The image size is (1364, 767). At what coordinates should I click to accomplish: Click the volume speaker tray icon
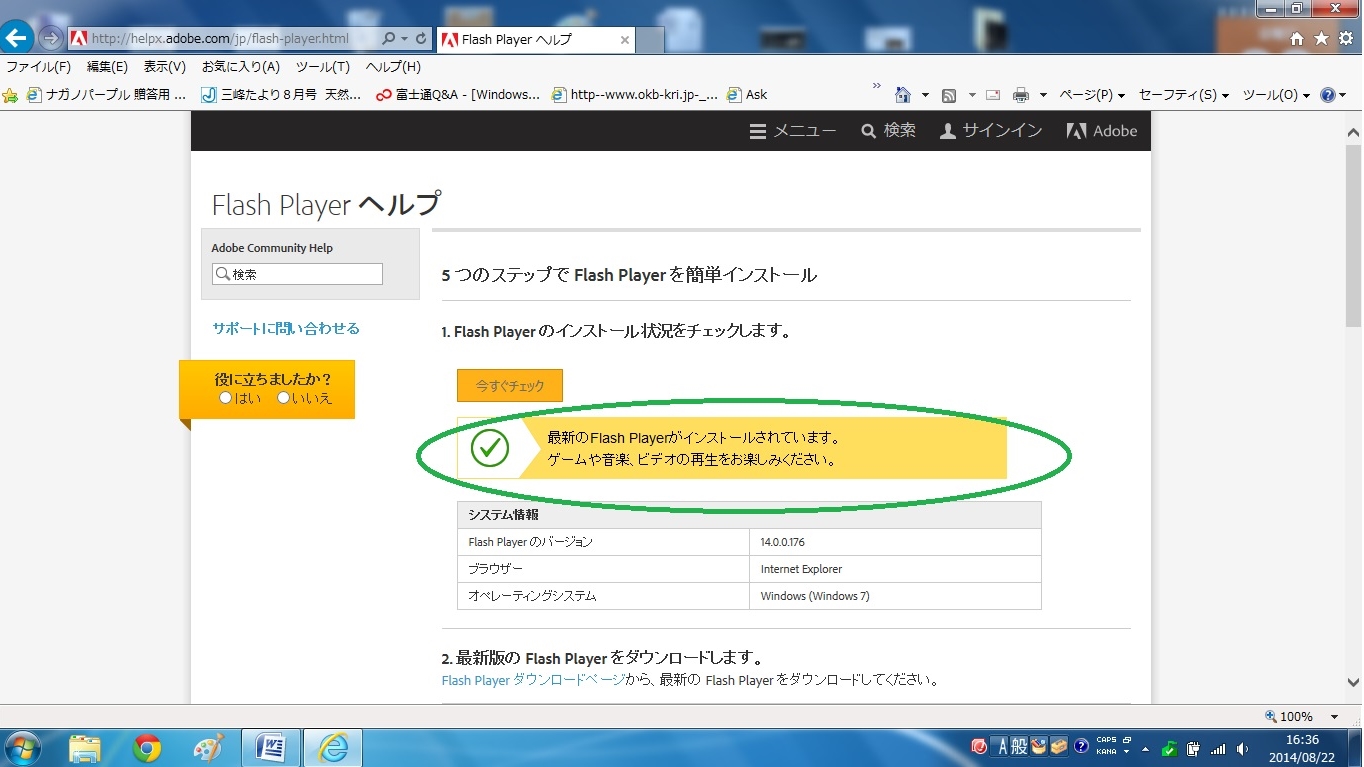[x=1243, y=748]
